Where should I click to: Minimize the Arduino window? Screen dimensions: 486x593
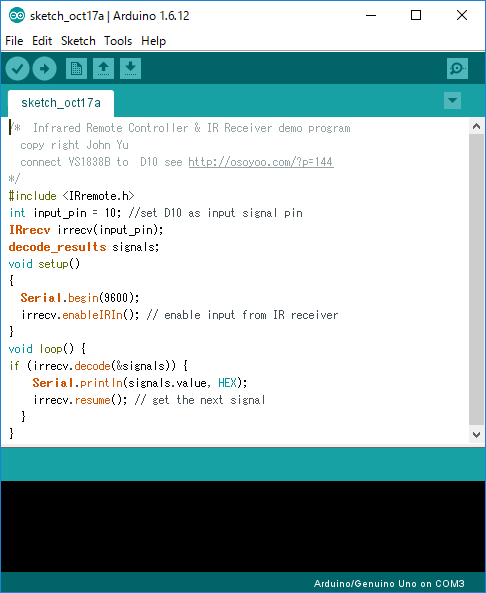point(371,16)
